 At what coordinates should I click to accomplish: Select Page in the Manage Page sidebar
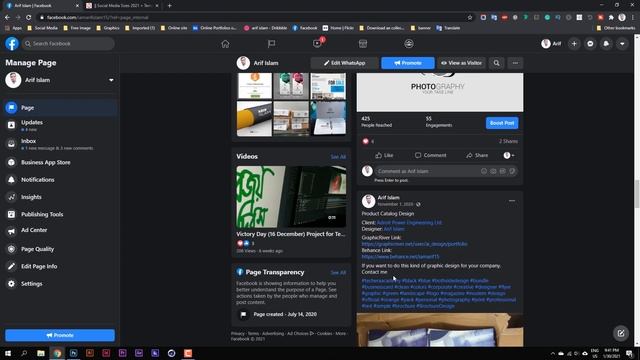point(60,108)
